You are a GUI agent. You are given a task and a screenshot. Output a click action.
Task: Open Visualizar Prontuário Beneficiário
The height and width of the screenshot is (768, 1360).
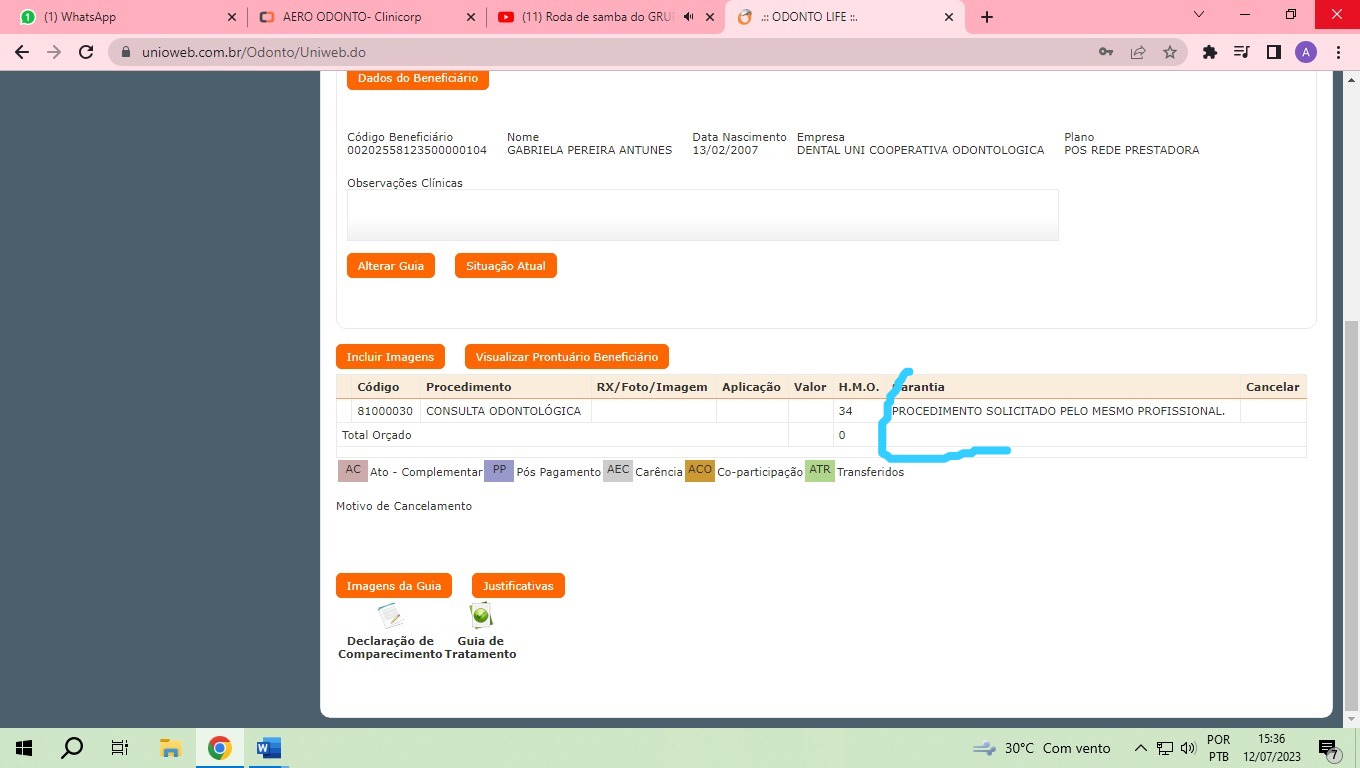tap(567, 357)
